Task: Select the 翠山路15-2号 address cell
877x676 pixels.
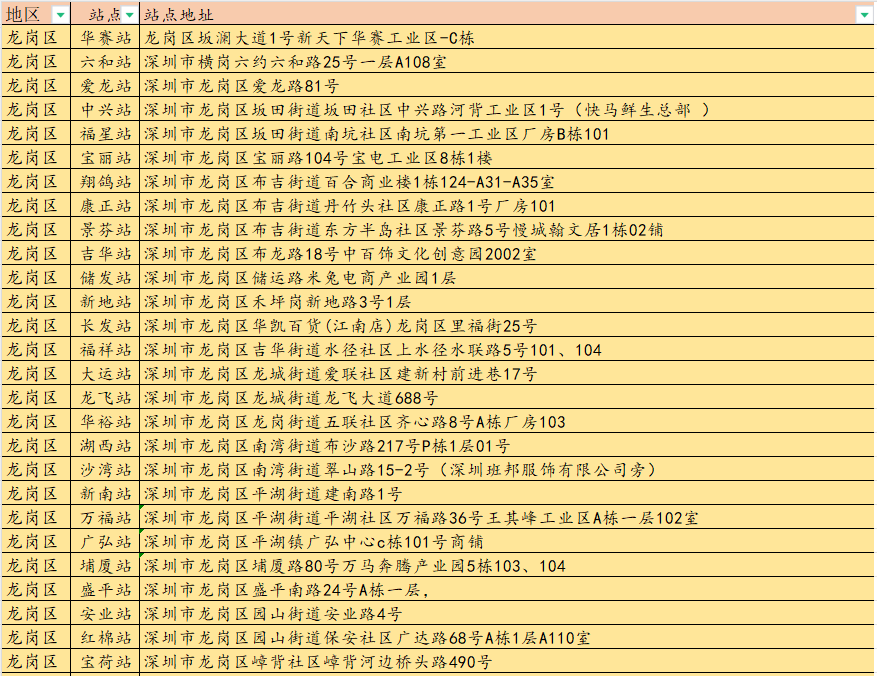Action: pyautogui.click(x=507, y=470)
